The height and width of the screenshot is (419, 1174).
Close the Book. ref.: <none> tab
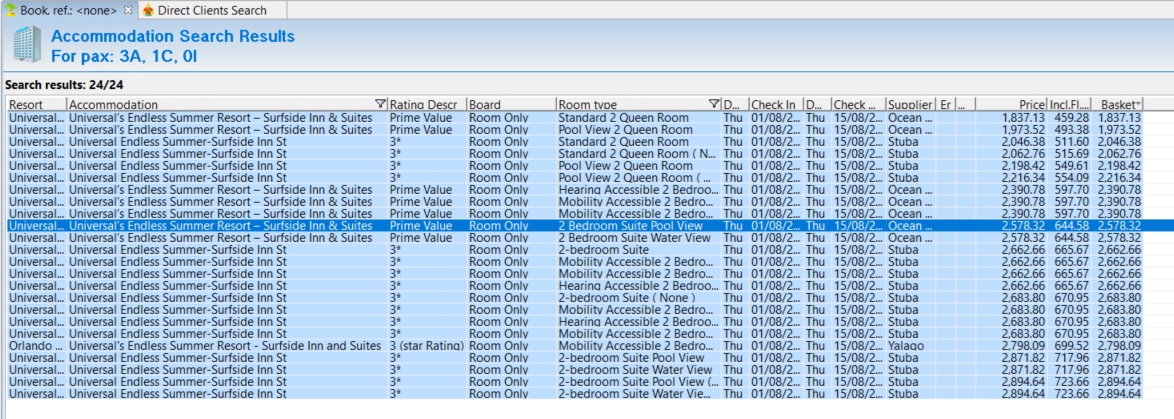coord(127,10)
